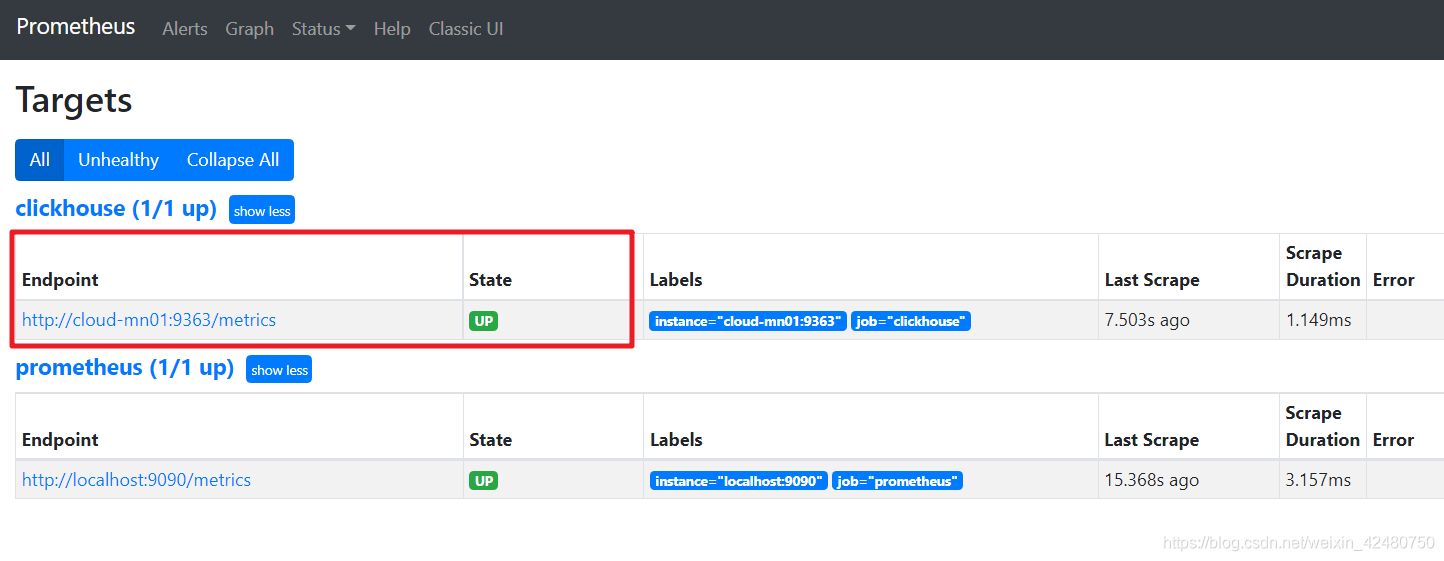Click Endpoint column header in prometheus table
Image resolution: width=1444 pixels, height=561 pixels.
(x=60, y=440)
